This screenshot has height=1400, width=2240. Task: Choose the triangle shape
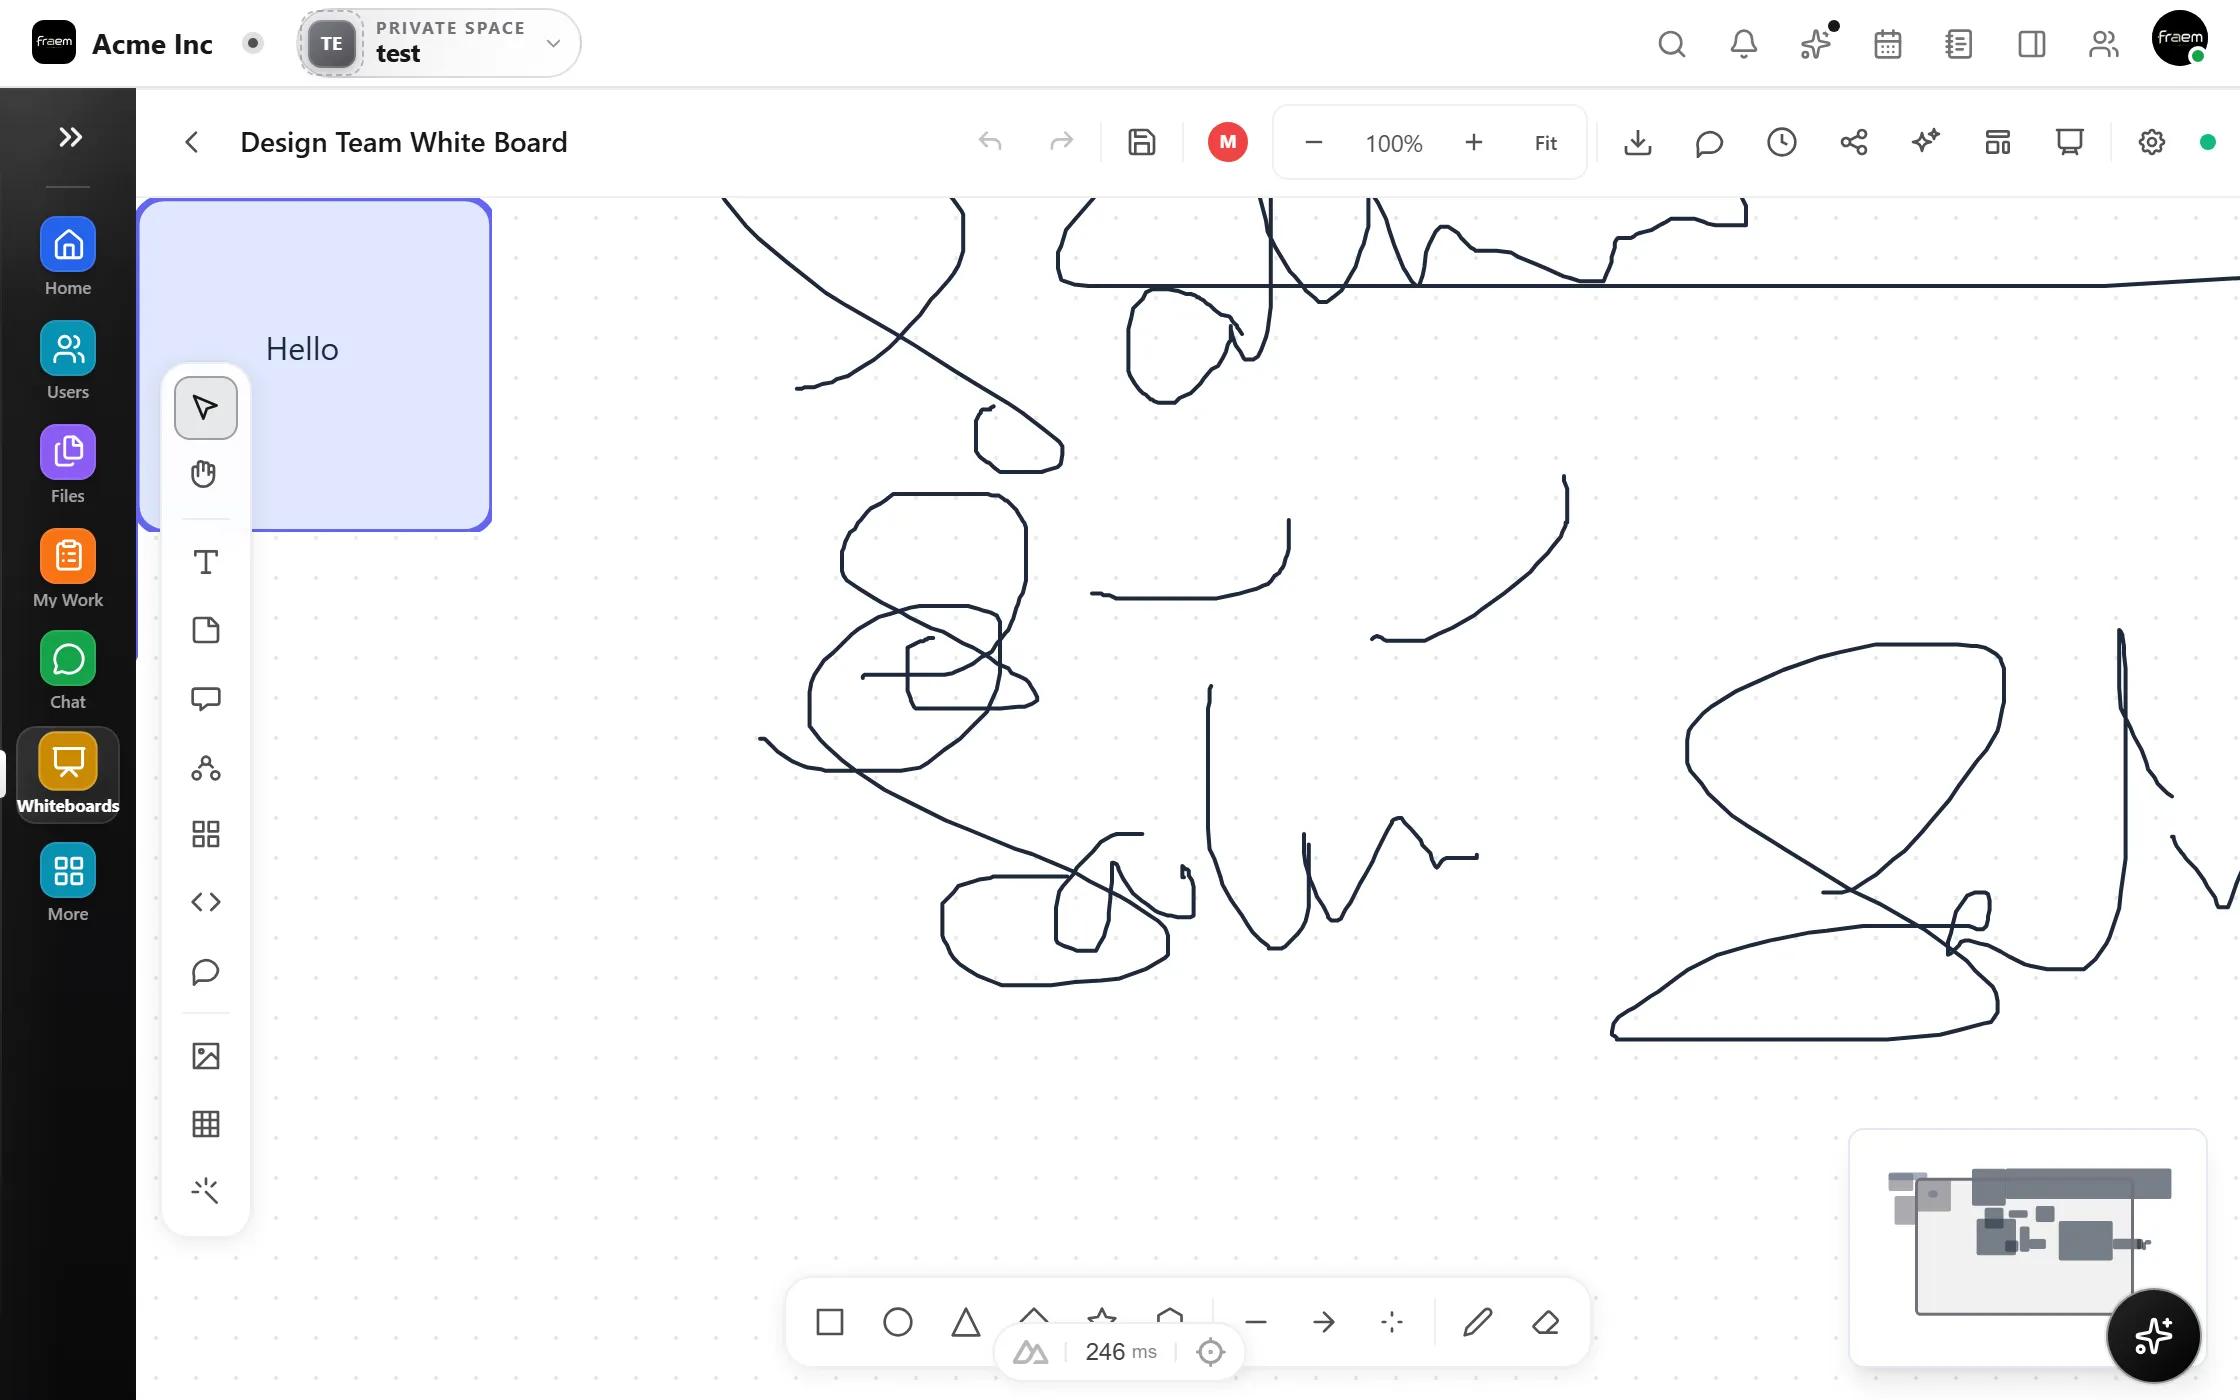(966, 1322)
